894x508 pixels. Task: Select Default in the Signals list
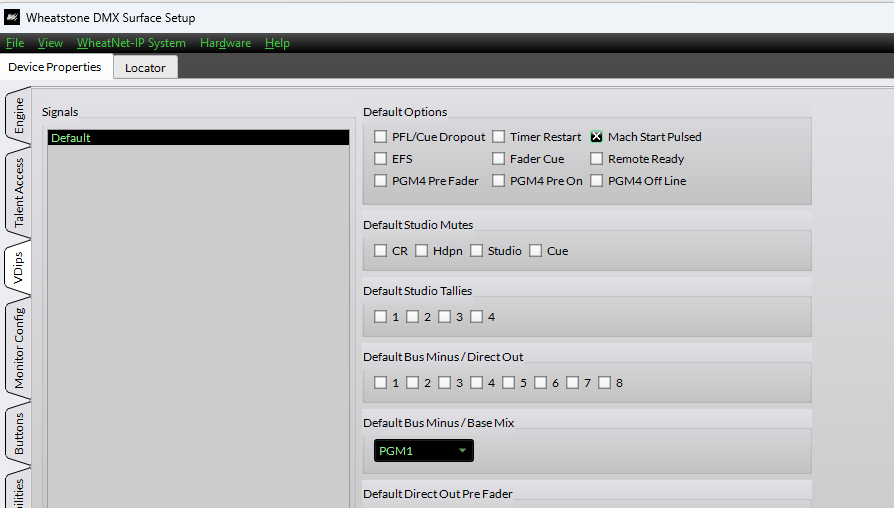pos(198,137)
